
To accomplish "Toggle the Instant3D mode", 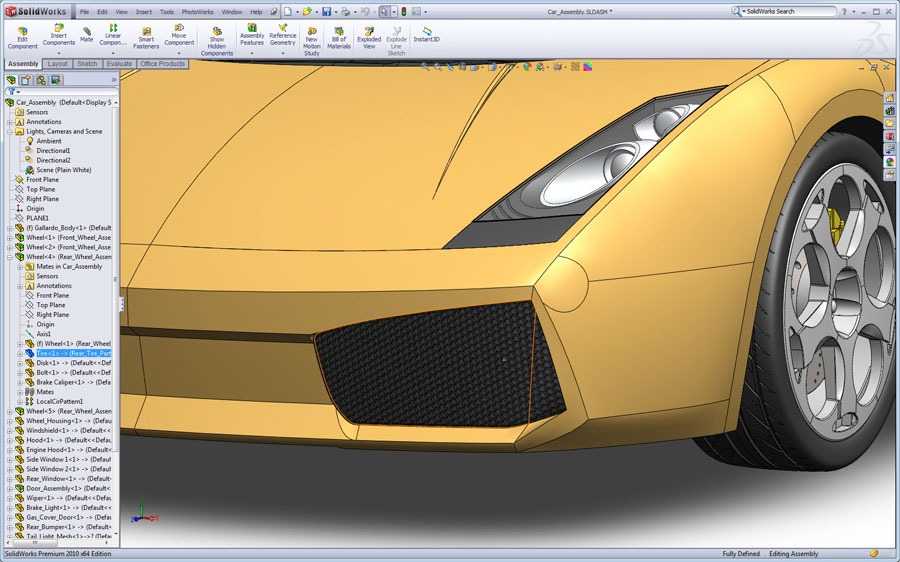I will coord(426,34).
